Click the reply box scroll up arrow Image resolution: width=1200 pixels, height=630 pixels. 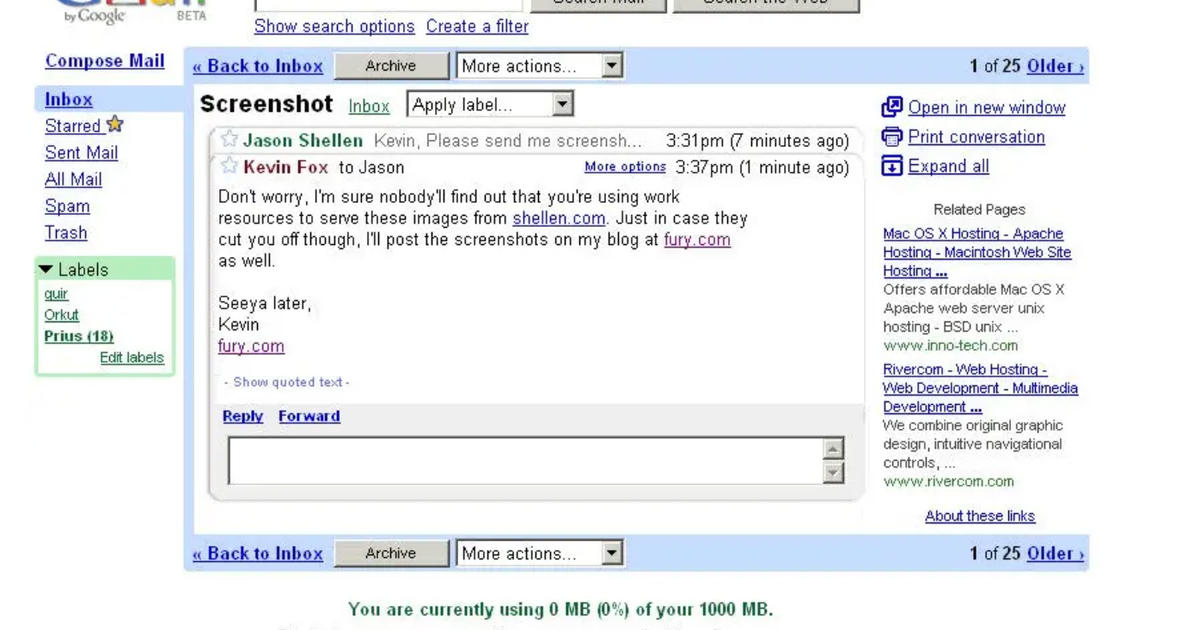pyautogui.click(x=834, y=448)
